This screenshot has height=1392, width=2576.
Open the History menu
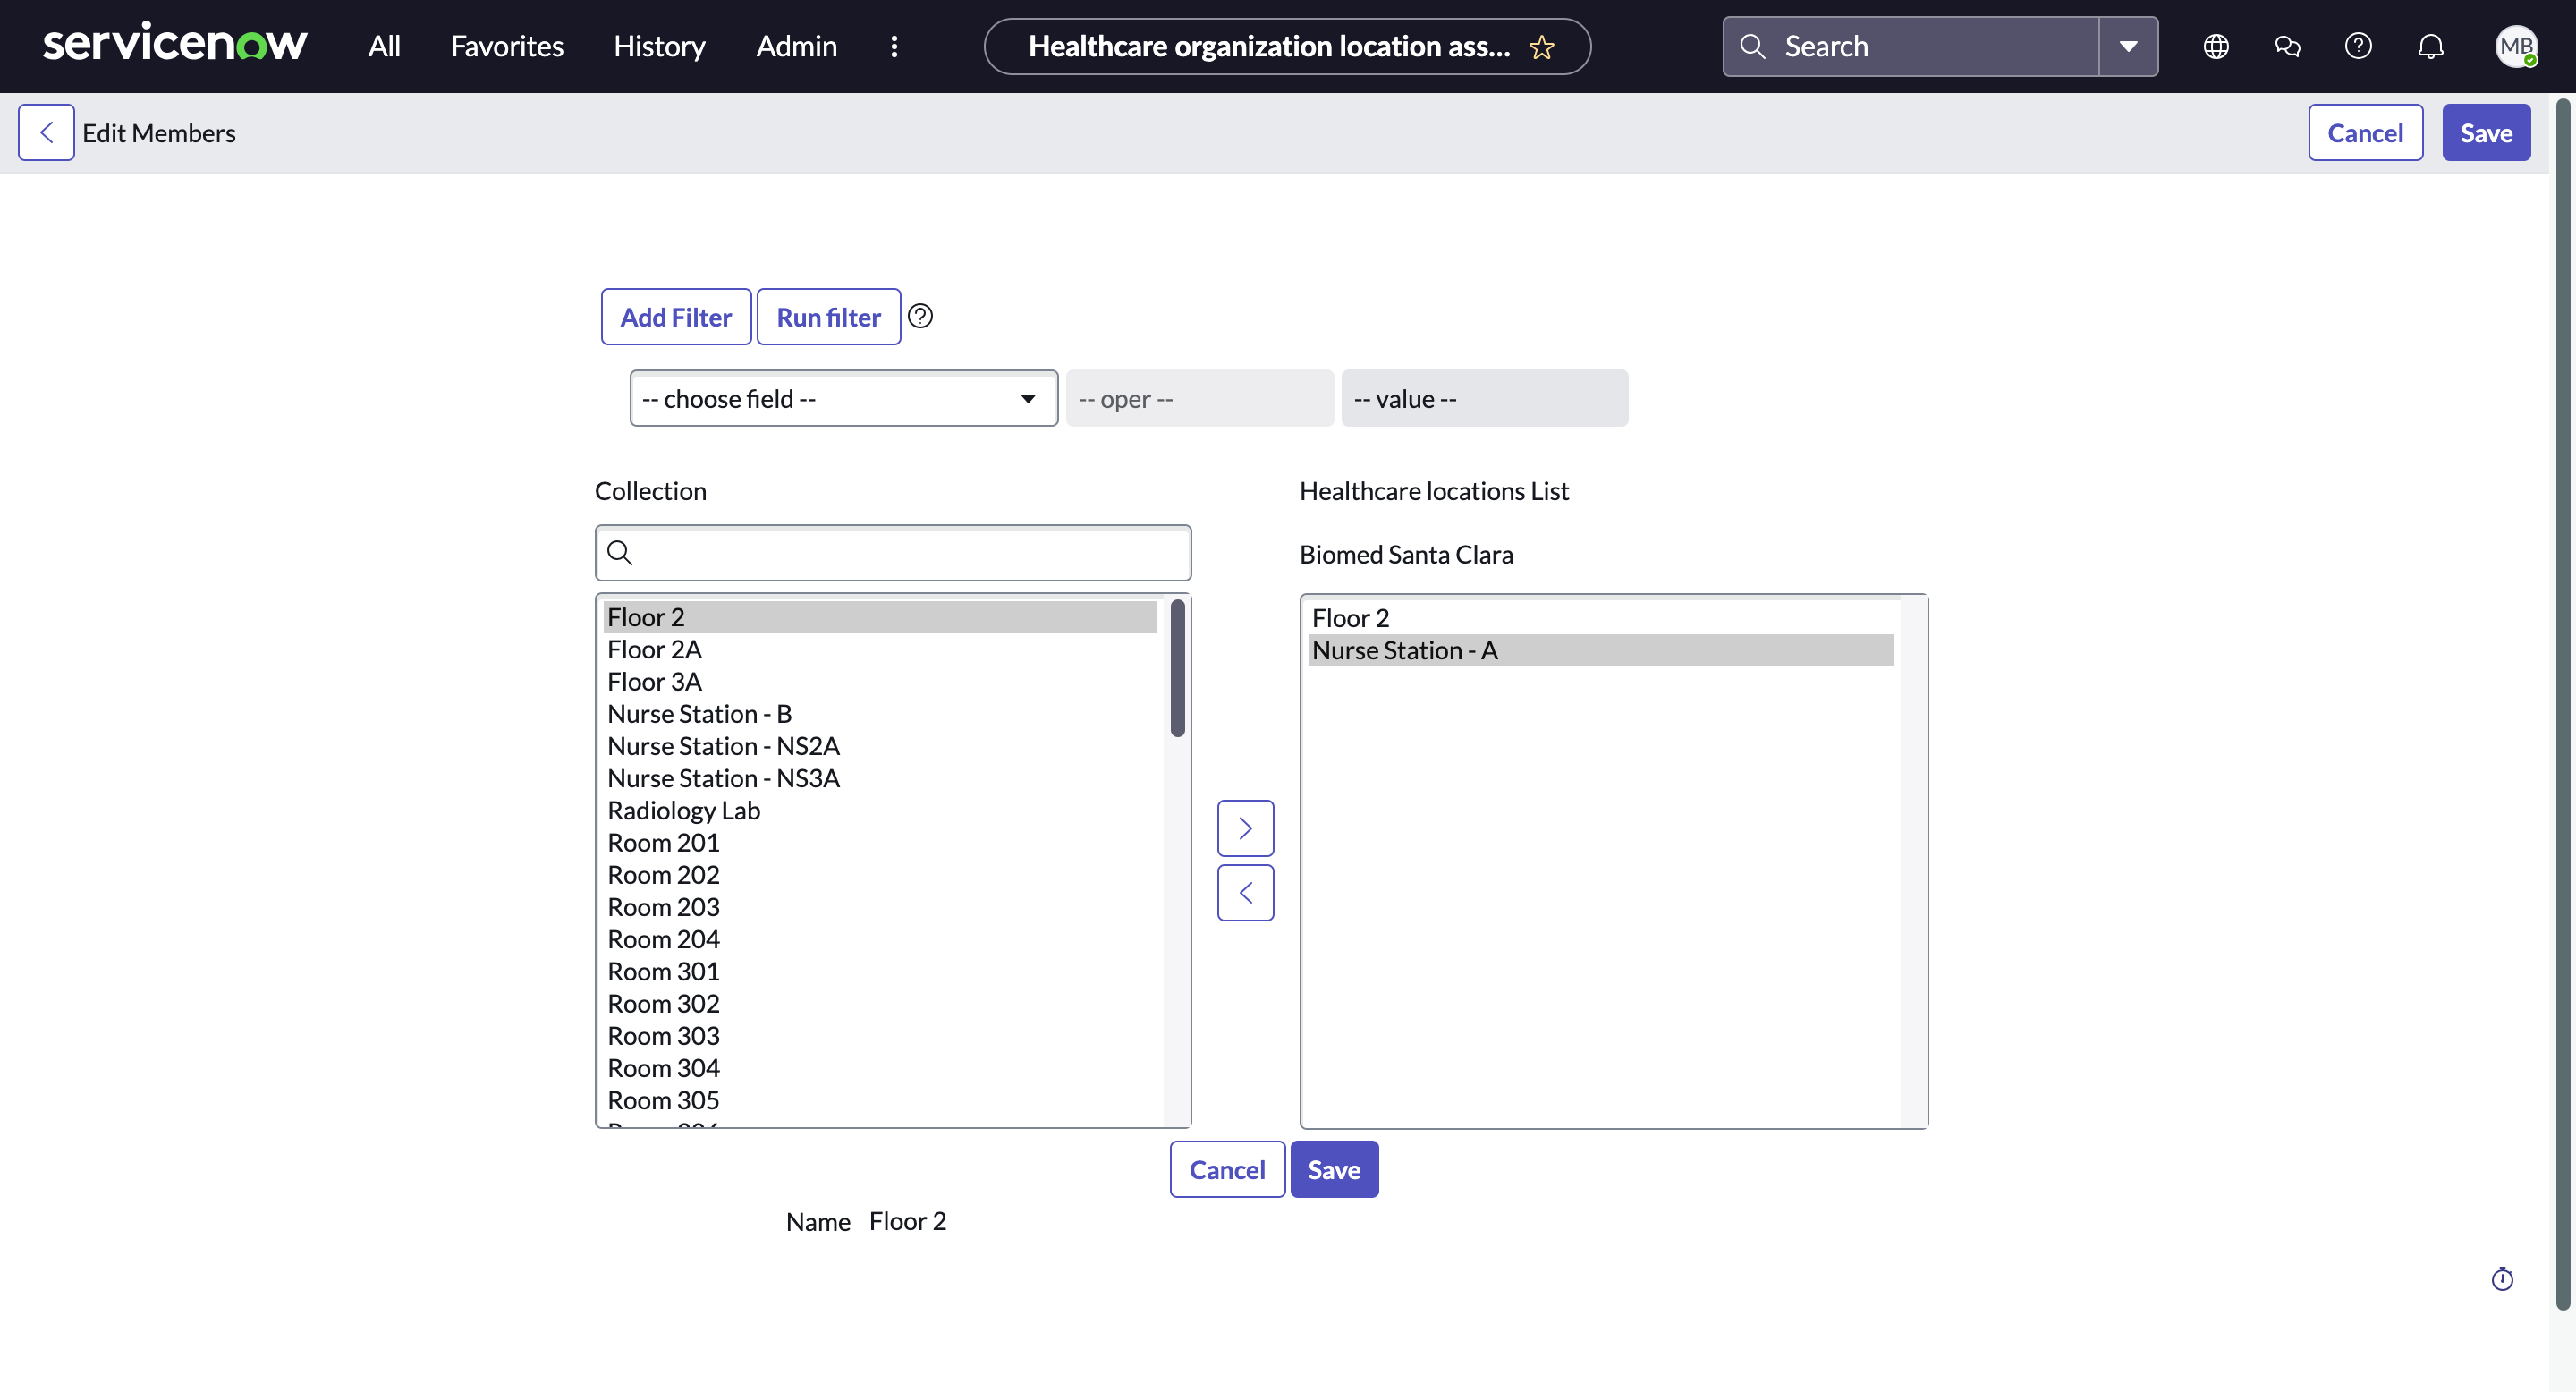(x=659, y=46)
